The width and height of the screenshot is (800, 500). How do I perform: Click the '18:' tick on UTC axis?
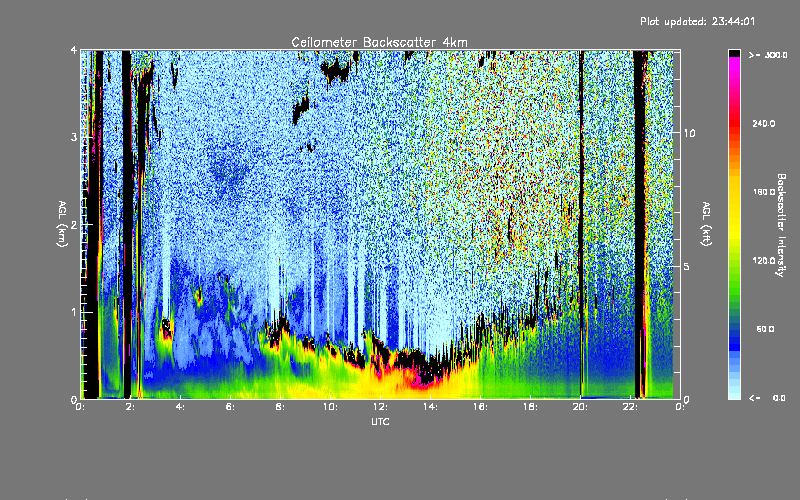530,407
